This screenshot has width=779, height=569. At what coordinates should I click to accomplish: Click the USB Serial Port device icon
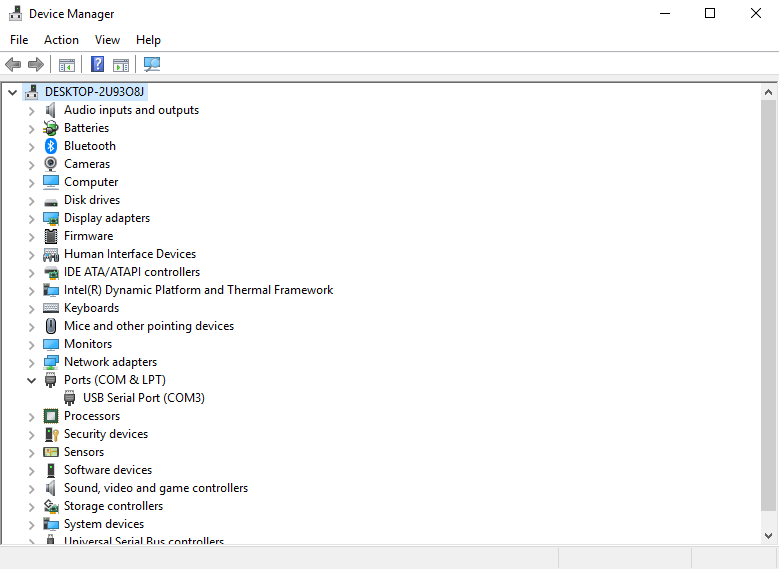pos(70,398)
